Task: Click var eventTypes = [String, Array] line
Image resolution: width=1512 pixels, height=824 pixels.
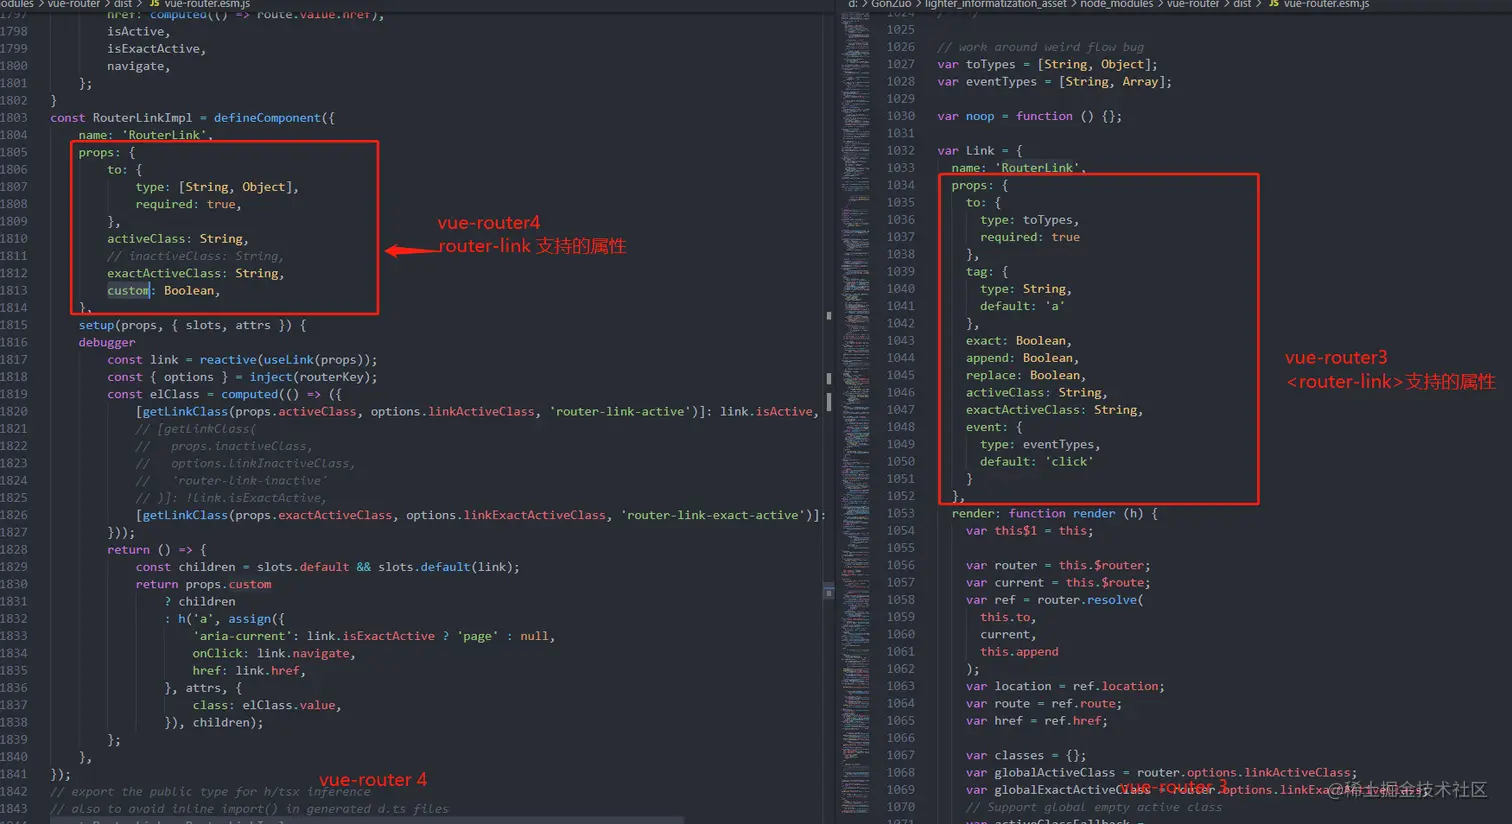Action: [1054, 82]
